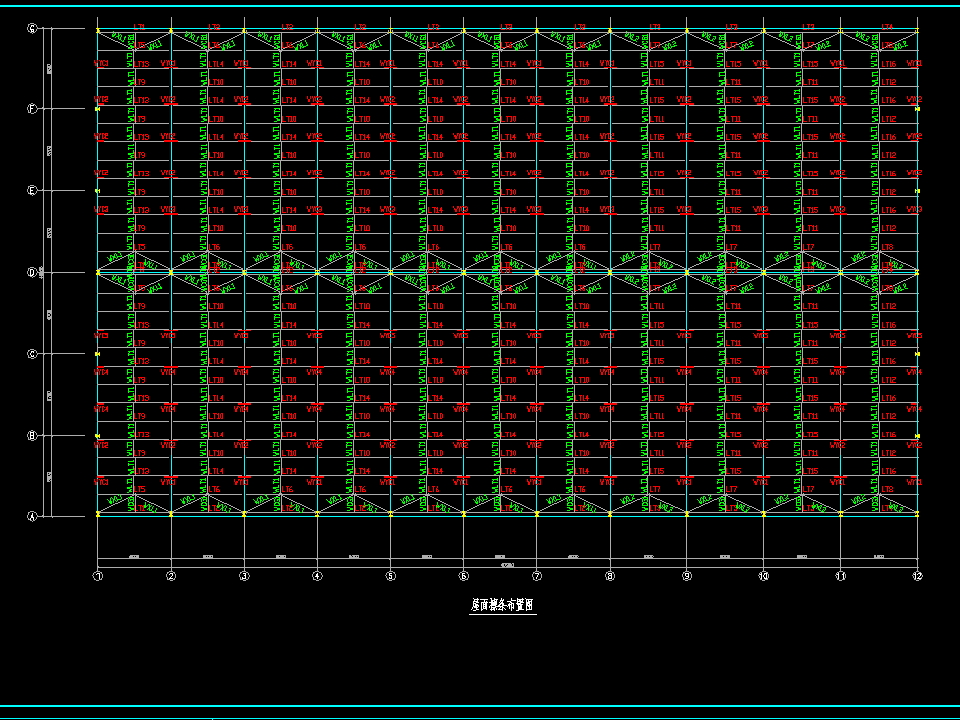Viewport: 960px width, 720px height.
Task: Select row grid axis bubble B
Action: coord(32,436)
